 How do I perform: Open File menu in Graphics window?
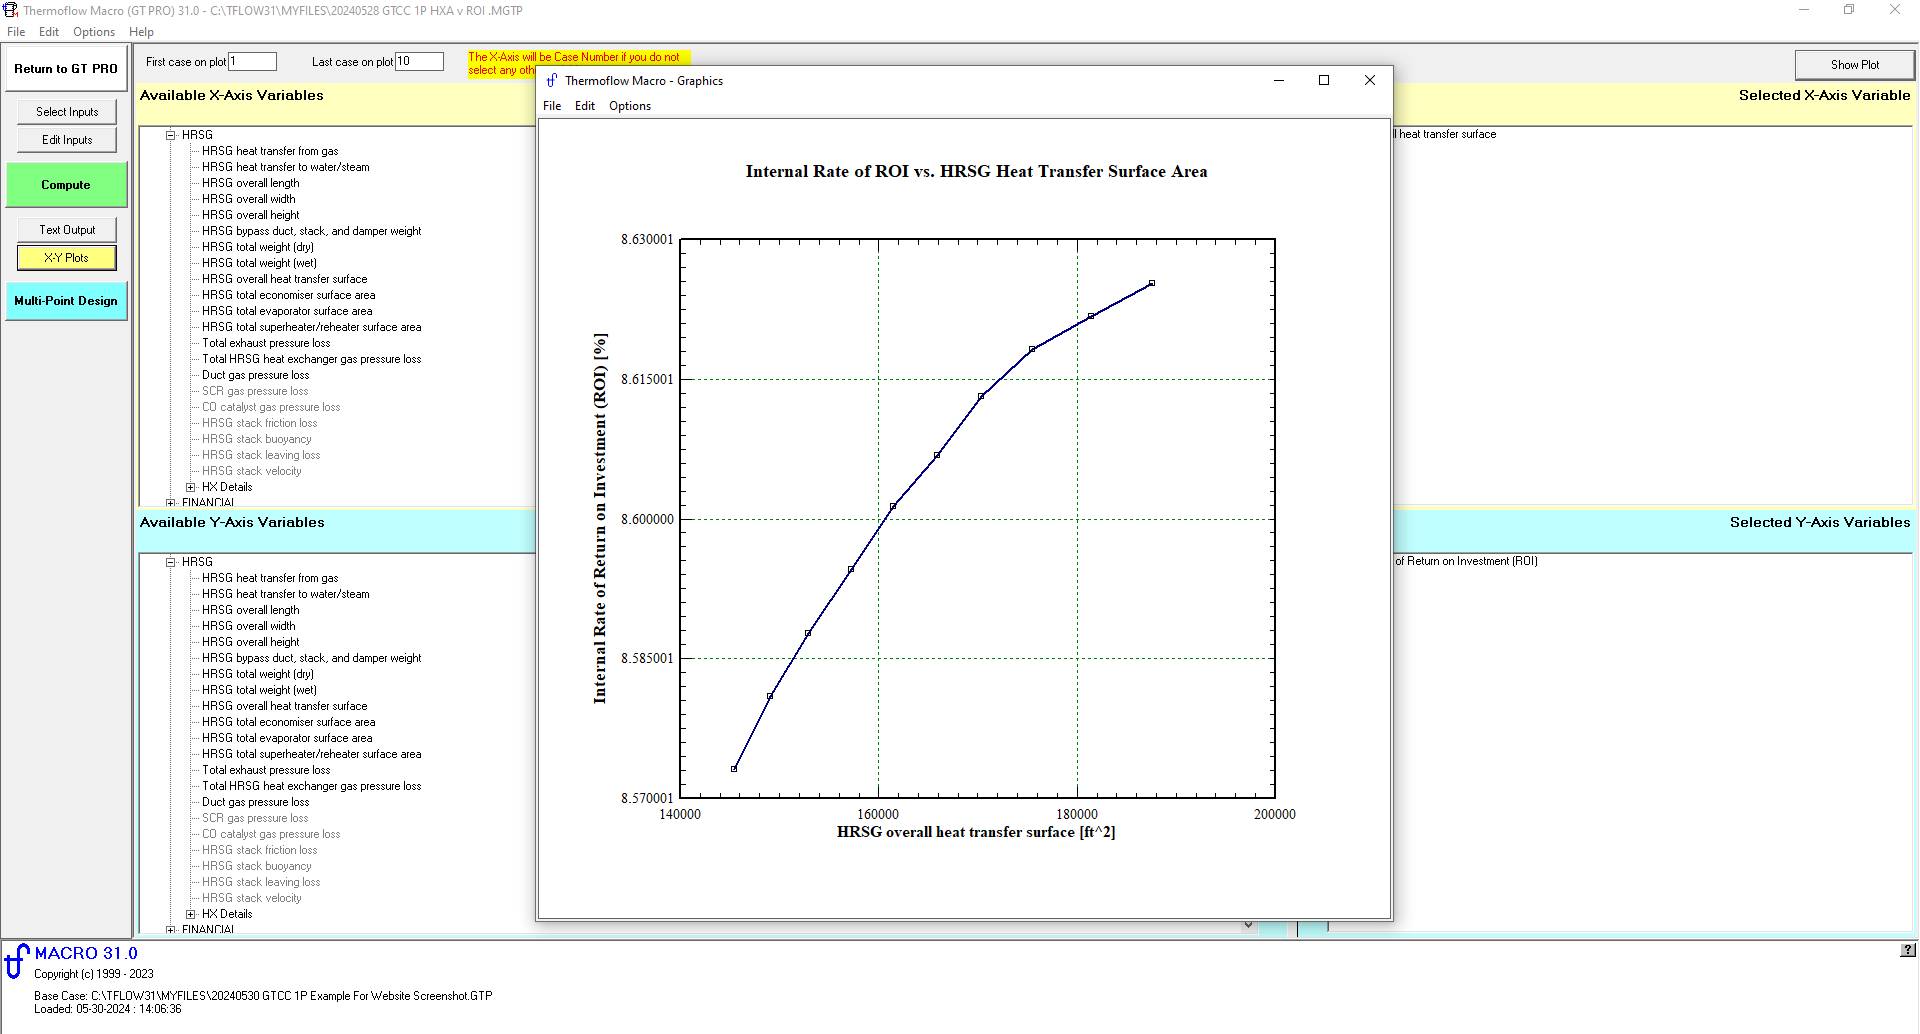pos(552,106)
